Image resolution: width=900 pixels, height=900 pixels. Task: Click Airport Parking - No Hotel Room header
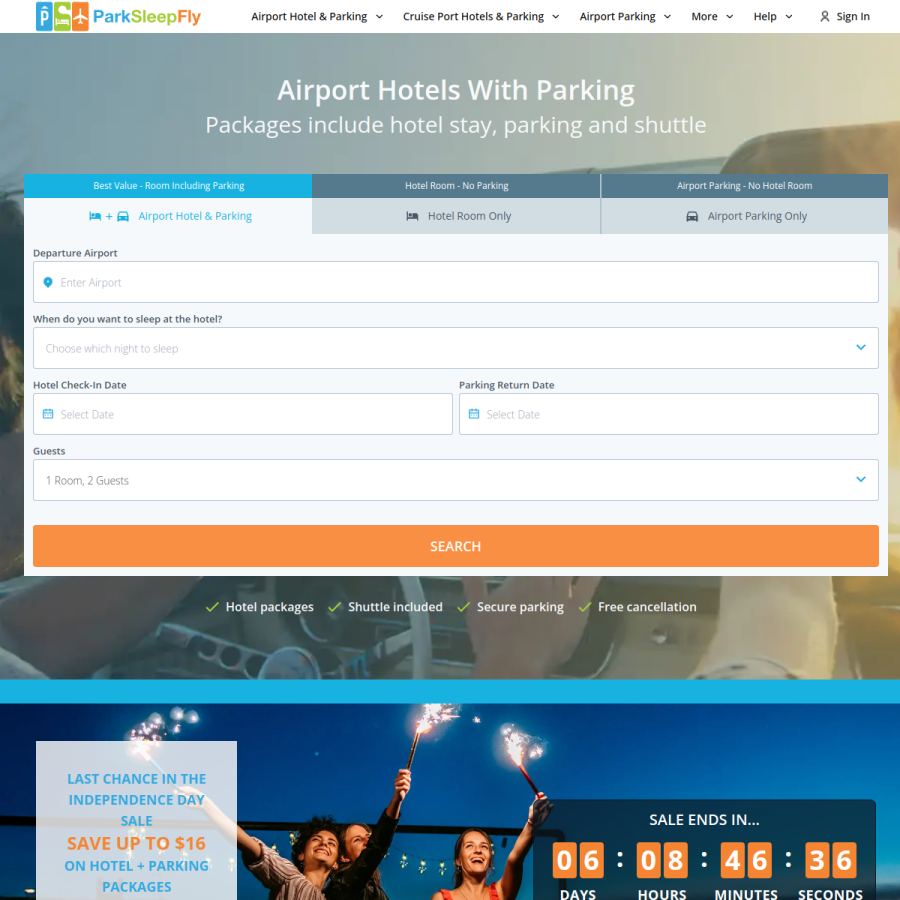(x=744, y=186)
